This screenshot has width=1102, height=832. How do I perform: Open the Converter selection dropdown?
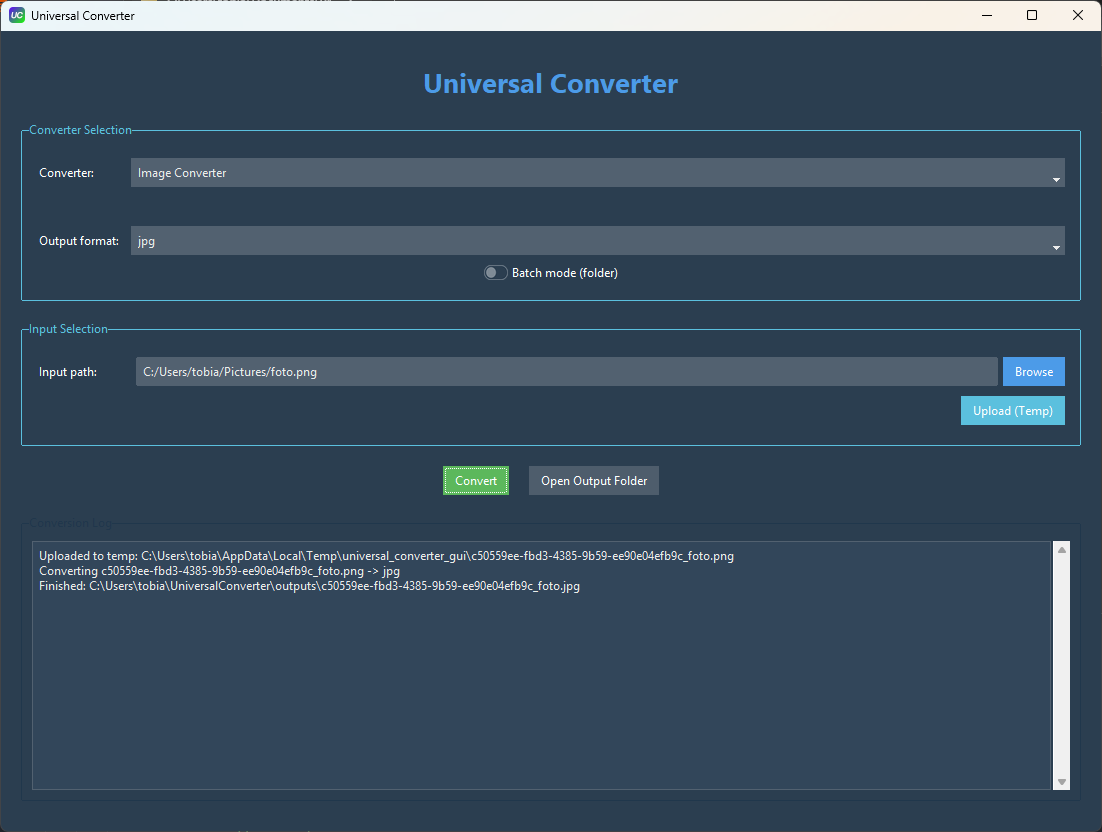597,172
